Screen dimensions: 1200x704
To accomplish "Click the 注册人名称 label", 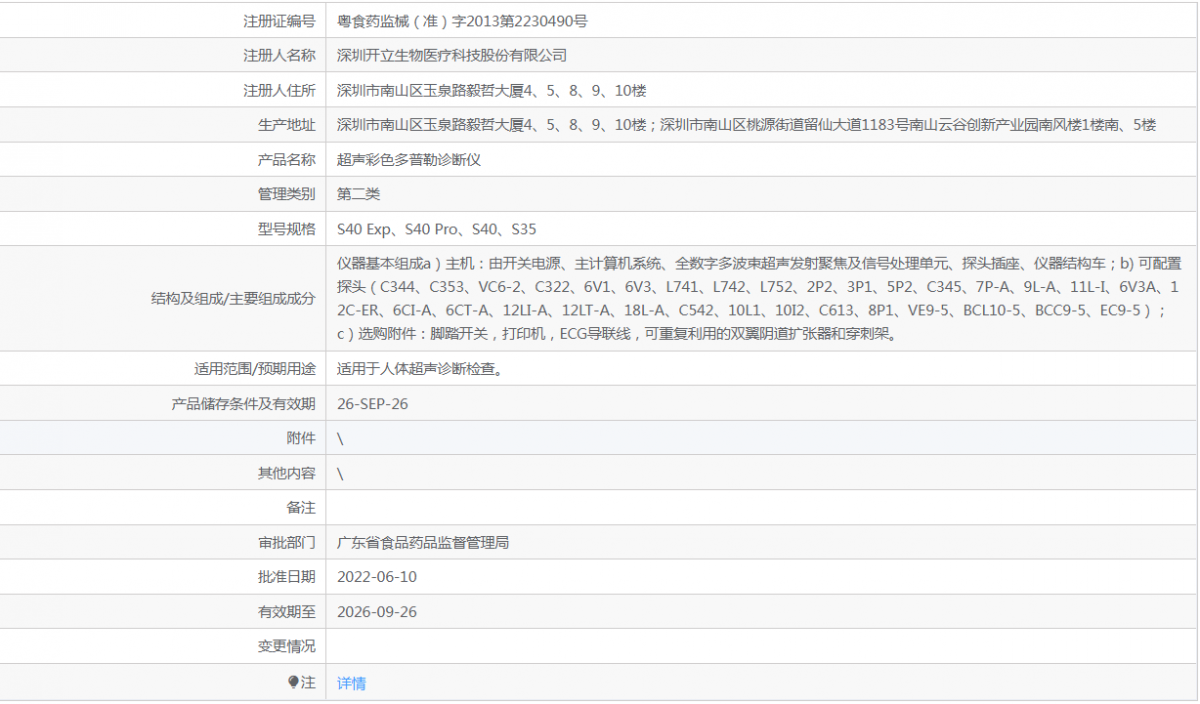I will [279, 56].
